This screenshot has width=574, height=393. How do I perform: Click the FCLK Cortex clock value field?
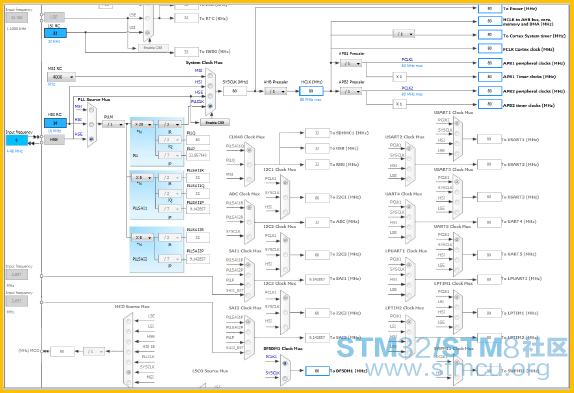(x=490, y=48)
